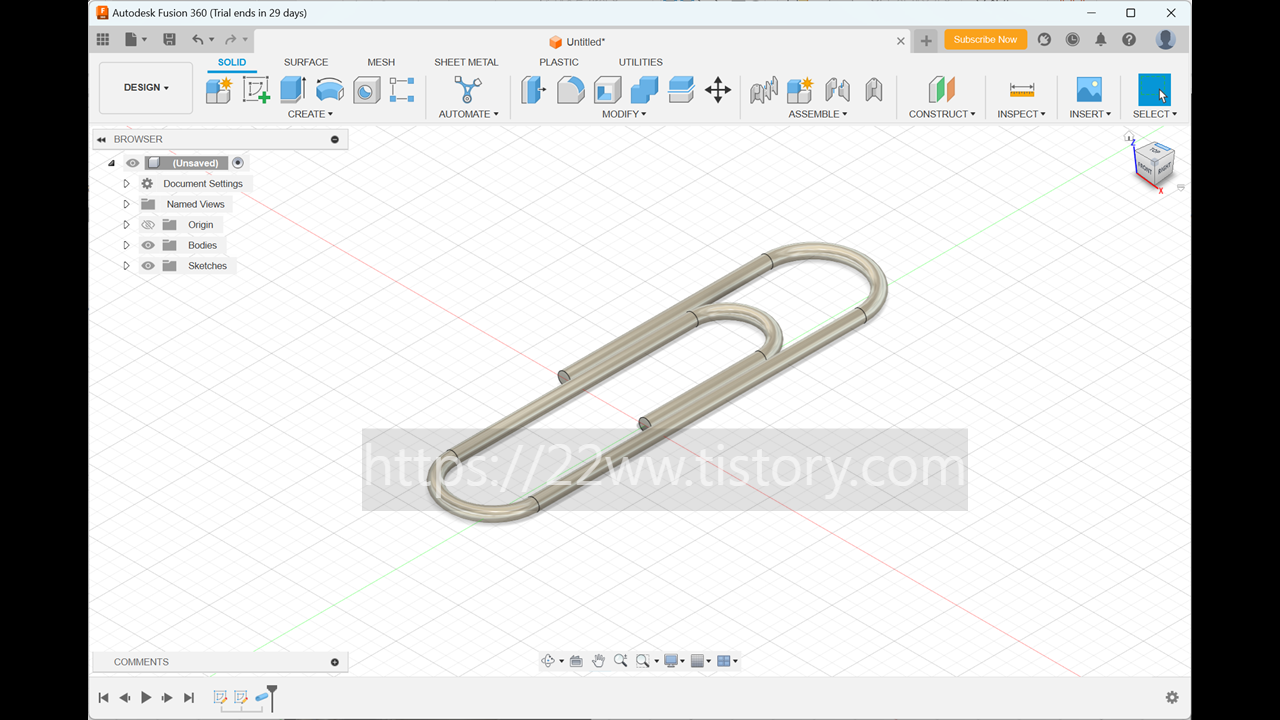Open the user profile avatar

[1165, 40]
